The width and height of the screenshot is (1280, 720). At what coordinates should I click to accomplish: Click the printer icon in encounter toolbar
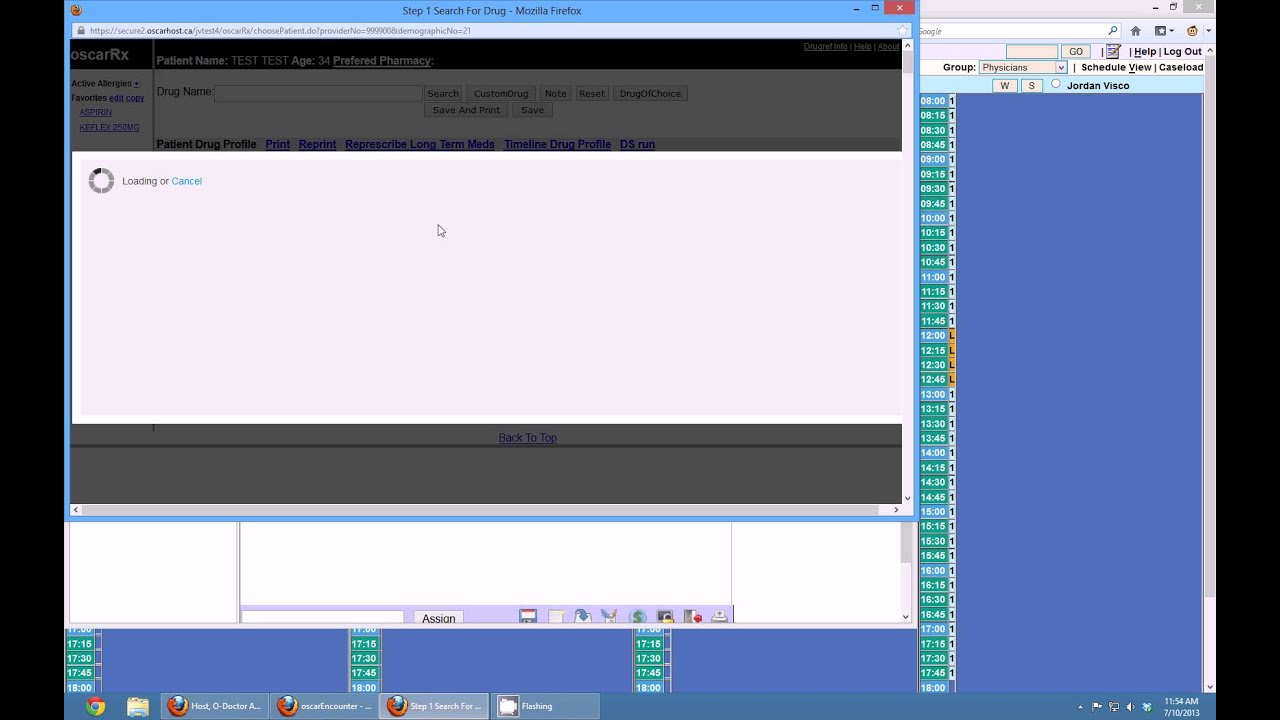pos(719,617)
